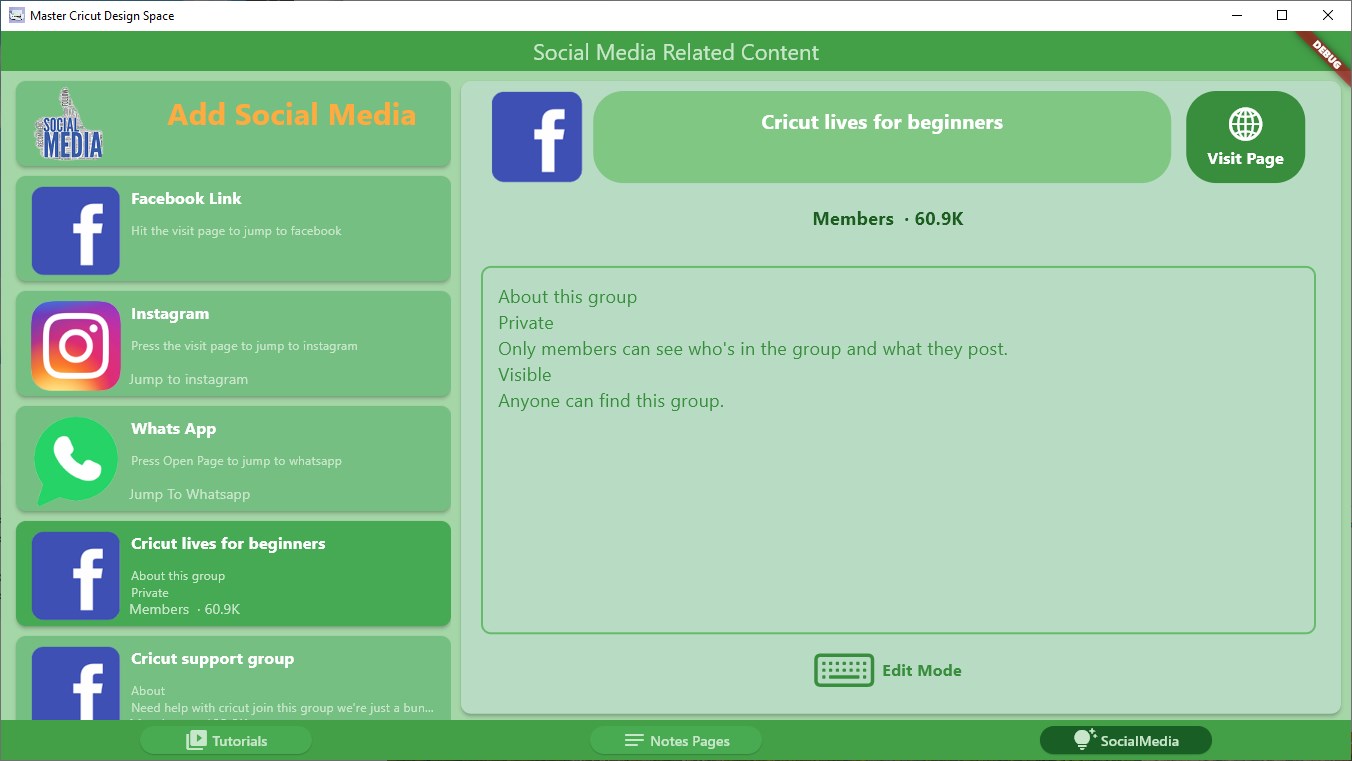Click the Add Social Media header card

tap(232, 122)
